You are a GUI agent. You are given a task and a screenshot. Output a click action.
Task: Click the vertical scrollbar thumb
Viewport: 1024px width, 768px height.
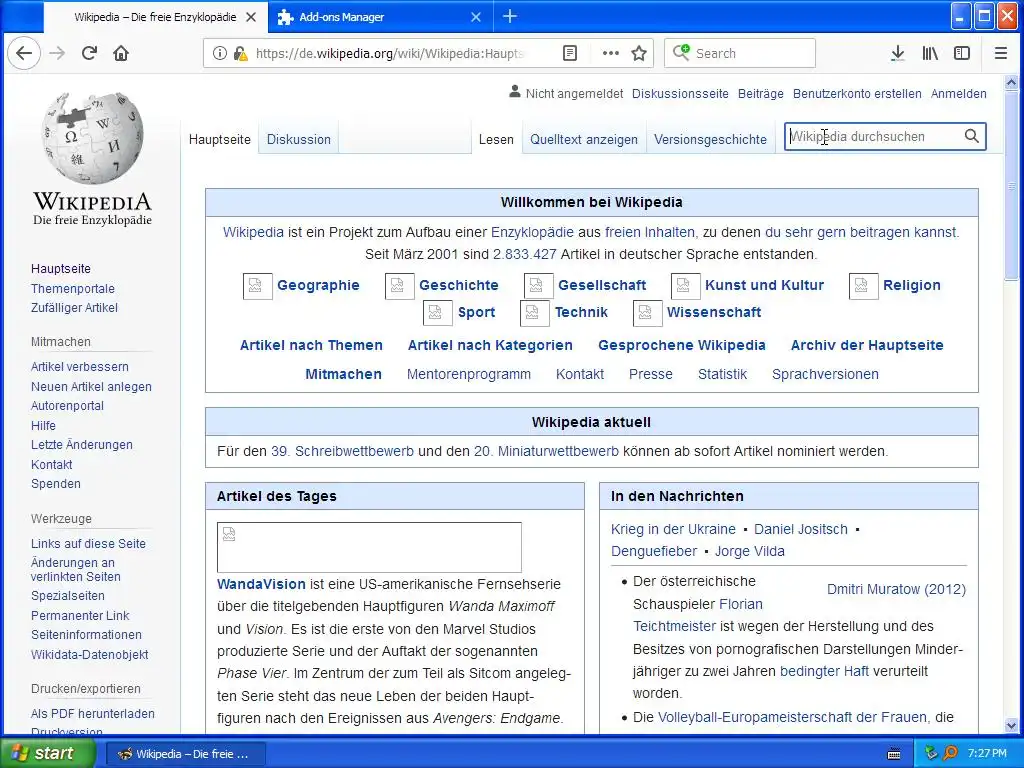coord(1012,185)
